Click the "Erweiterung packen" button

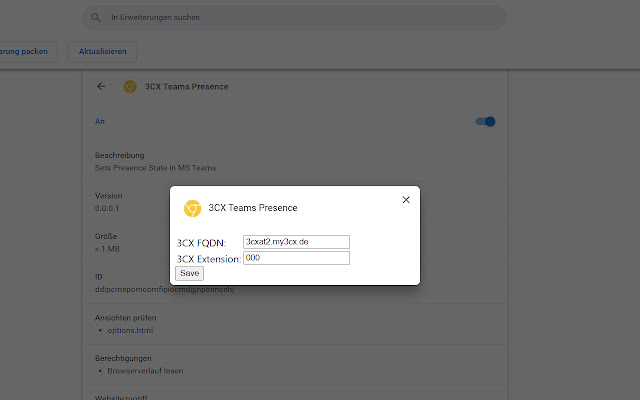(28, 52)
